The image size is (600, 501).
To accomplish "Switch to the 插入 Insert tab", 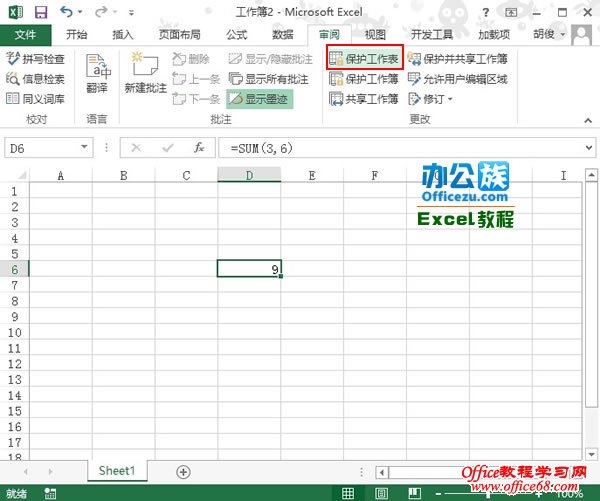I will (x=122, y=35).
